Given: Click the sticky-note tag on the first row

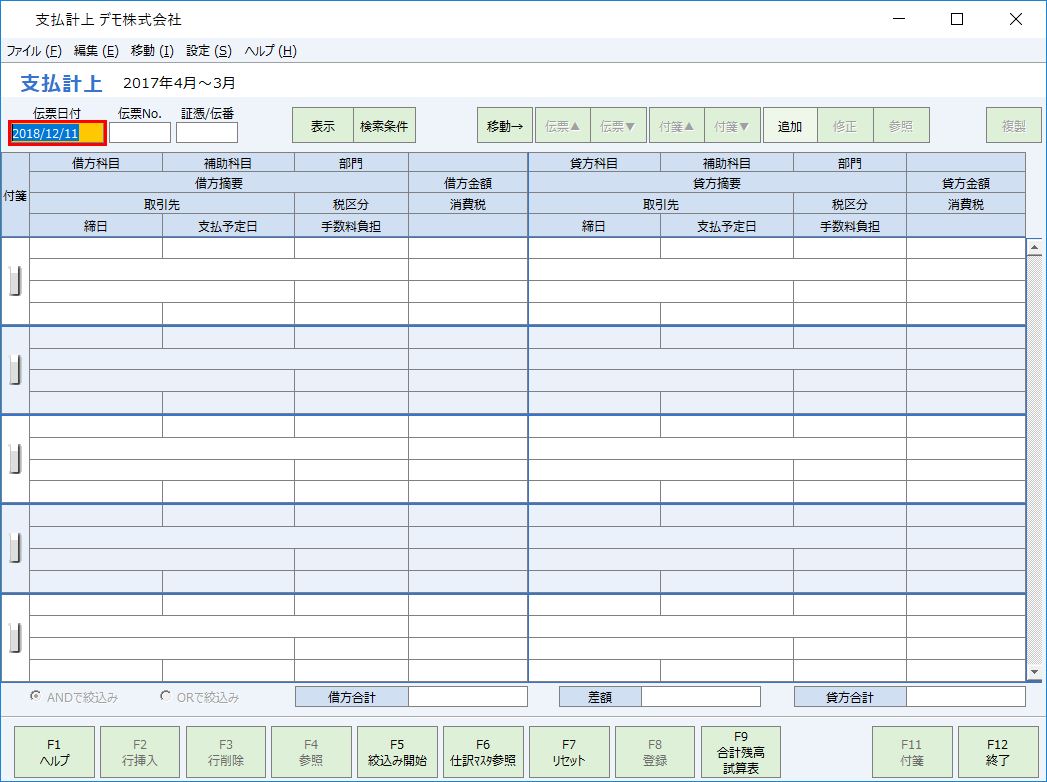Looking at the screenshot, I should (x=14, y=281).
